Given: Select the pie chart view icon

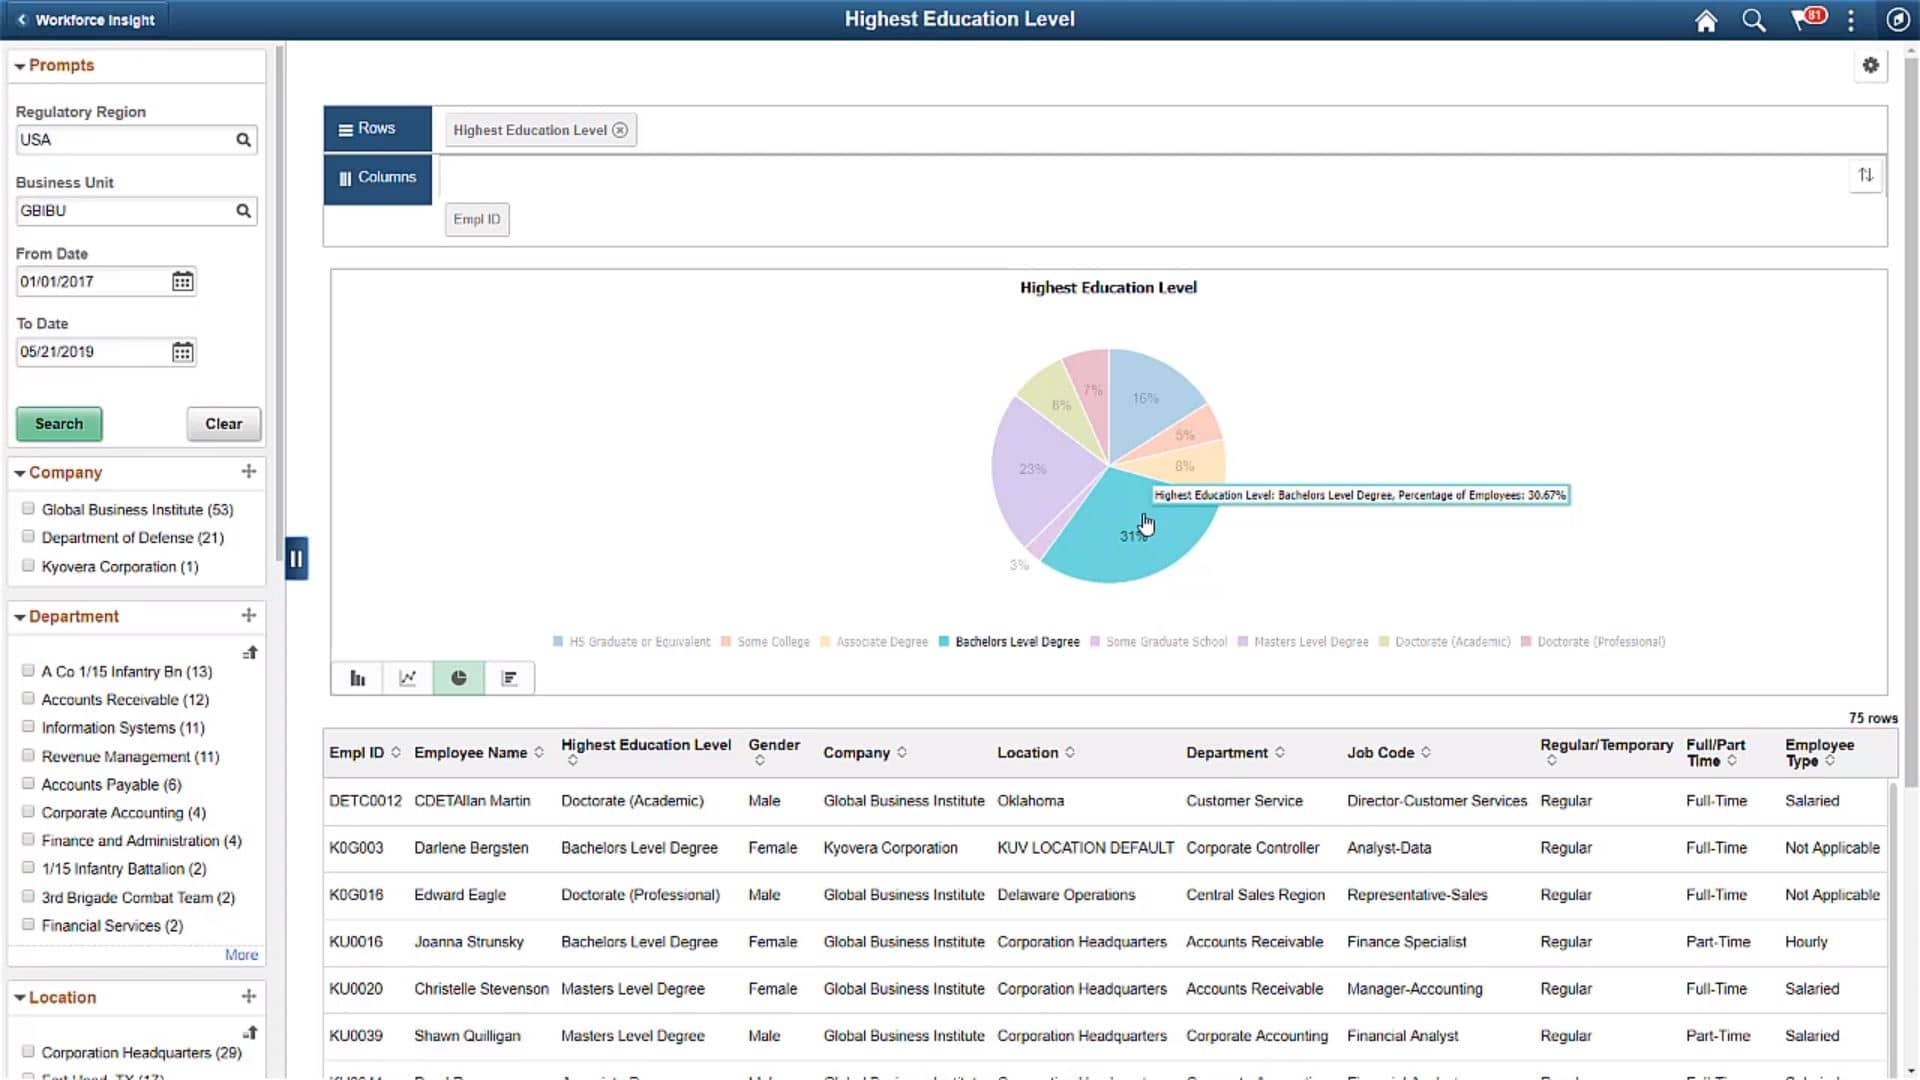Looking at the screenshot, I should click(458, 677).
